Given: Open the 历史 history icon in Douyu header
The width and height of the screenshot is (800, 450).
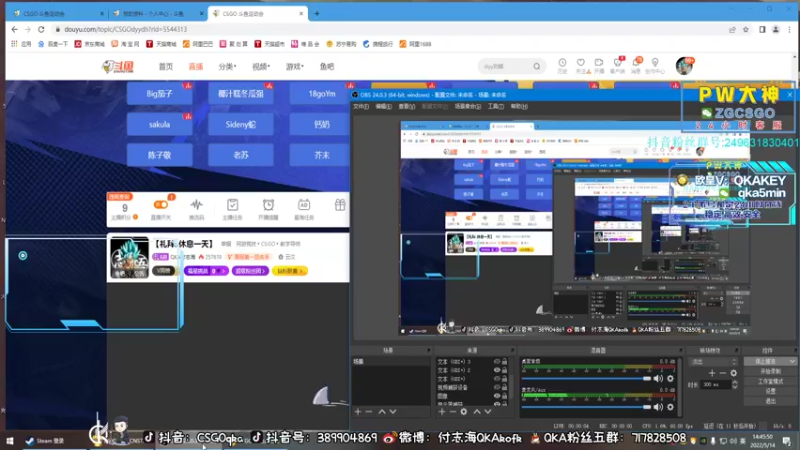Looking at the screenshot, I should [x=562, y=63].
